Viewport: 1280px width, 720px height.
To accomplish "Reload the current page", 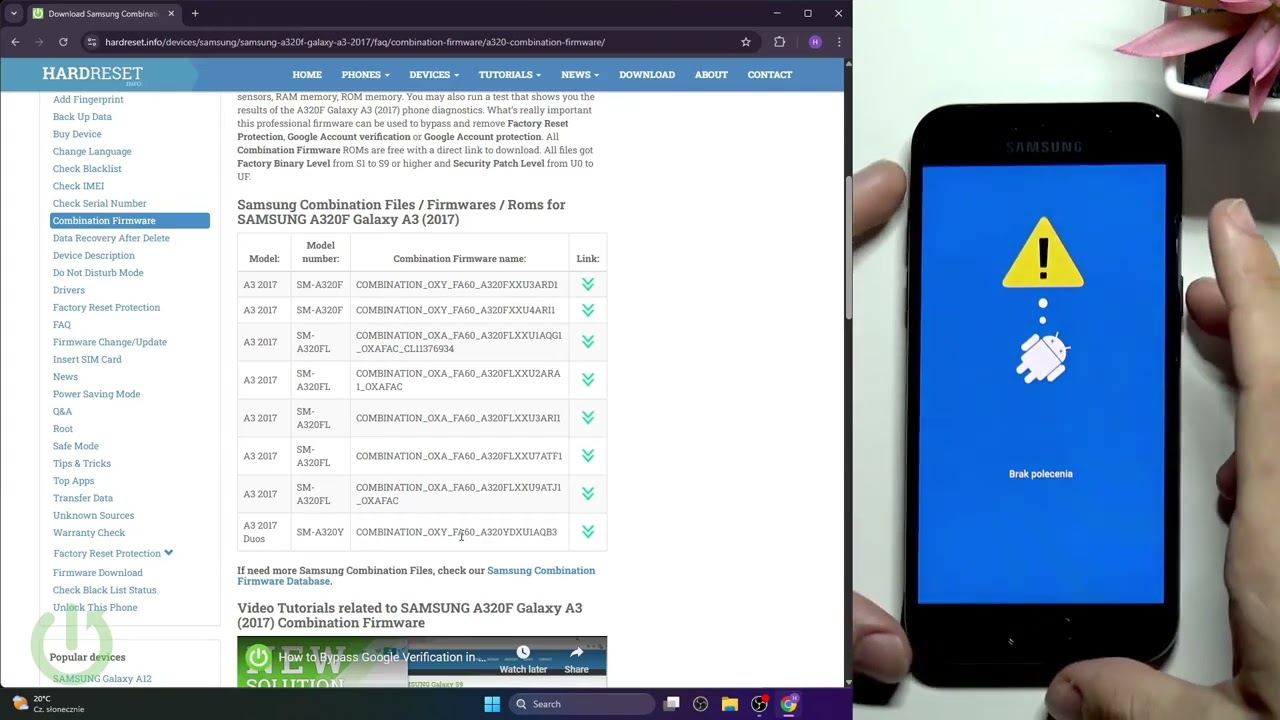I will pos(63,42).
